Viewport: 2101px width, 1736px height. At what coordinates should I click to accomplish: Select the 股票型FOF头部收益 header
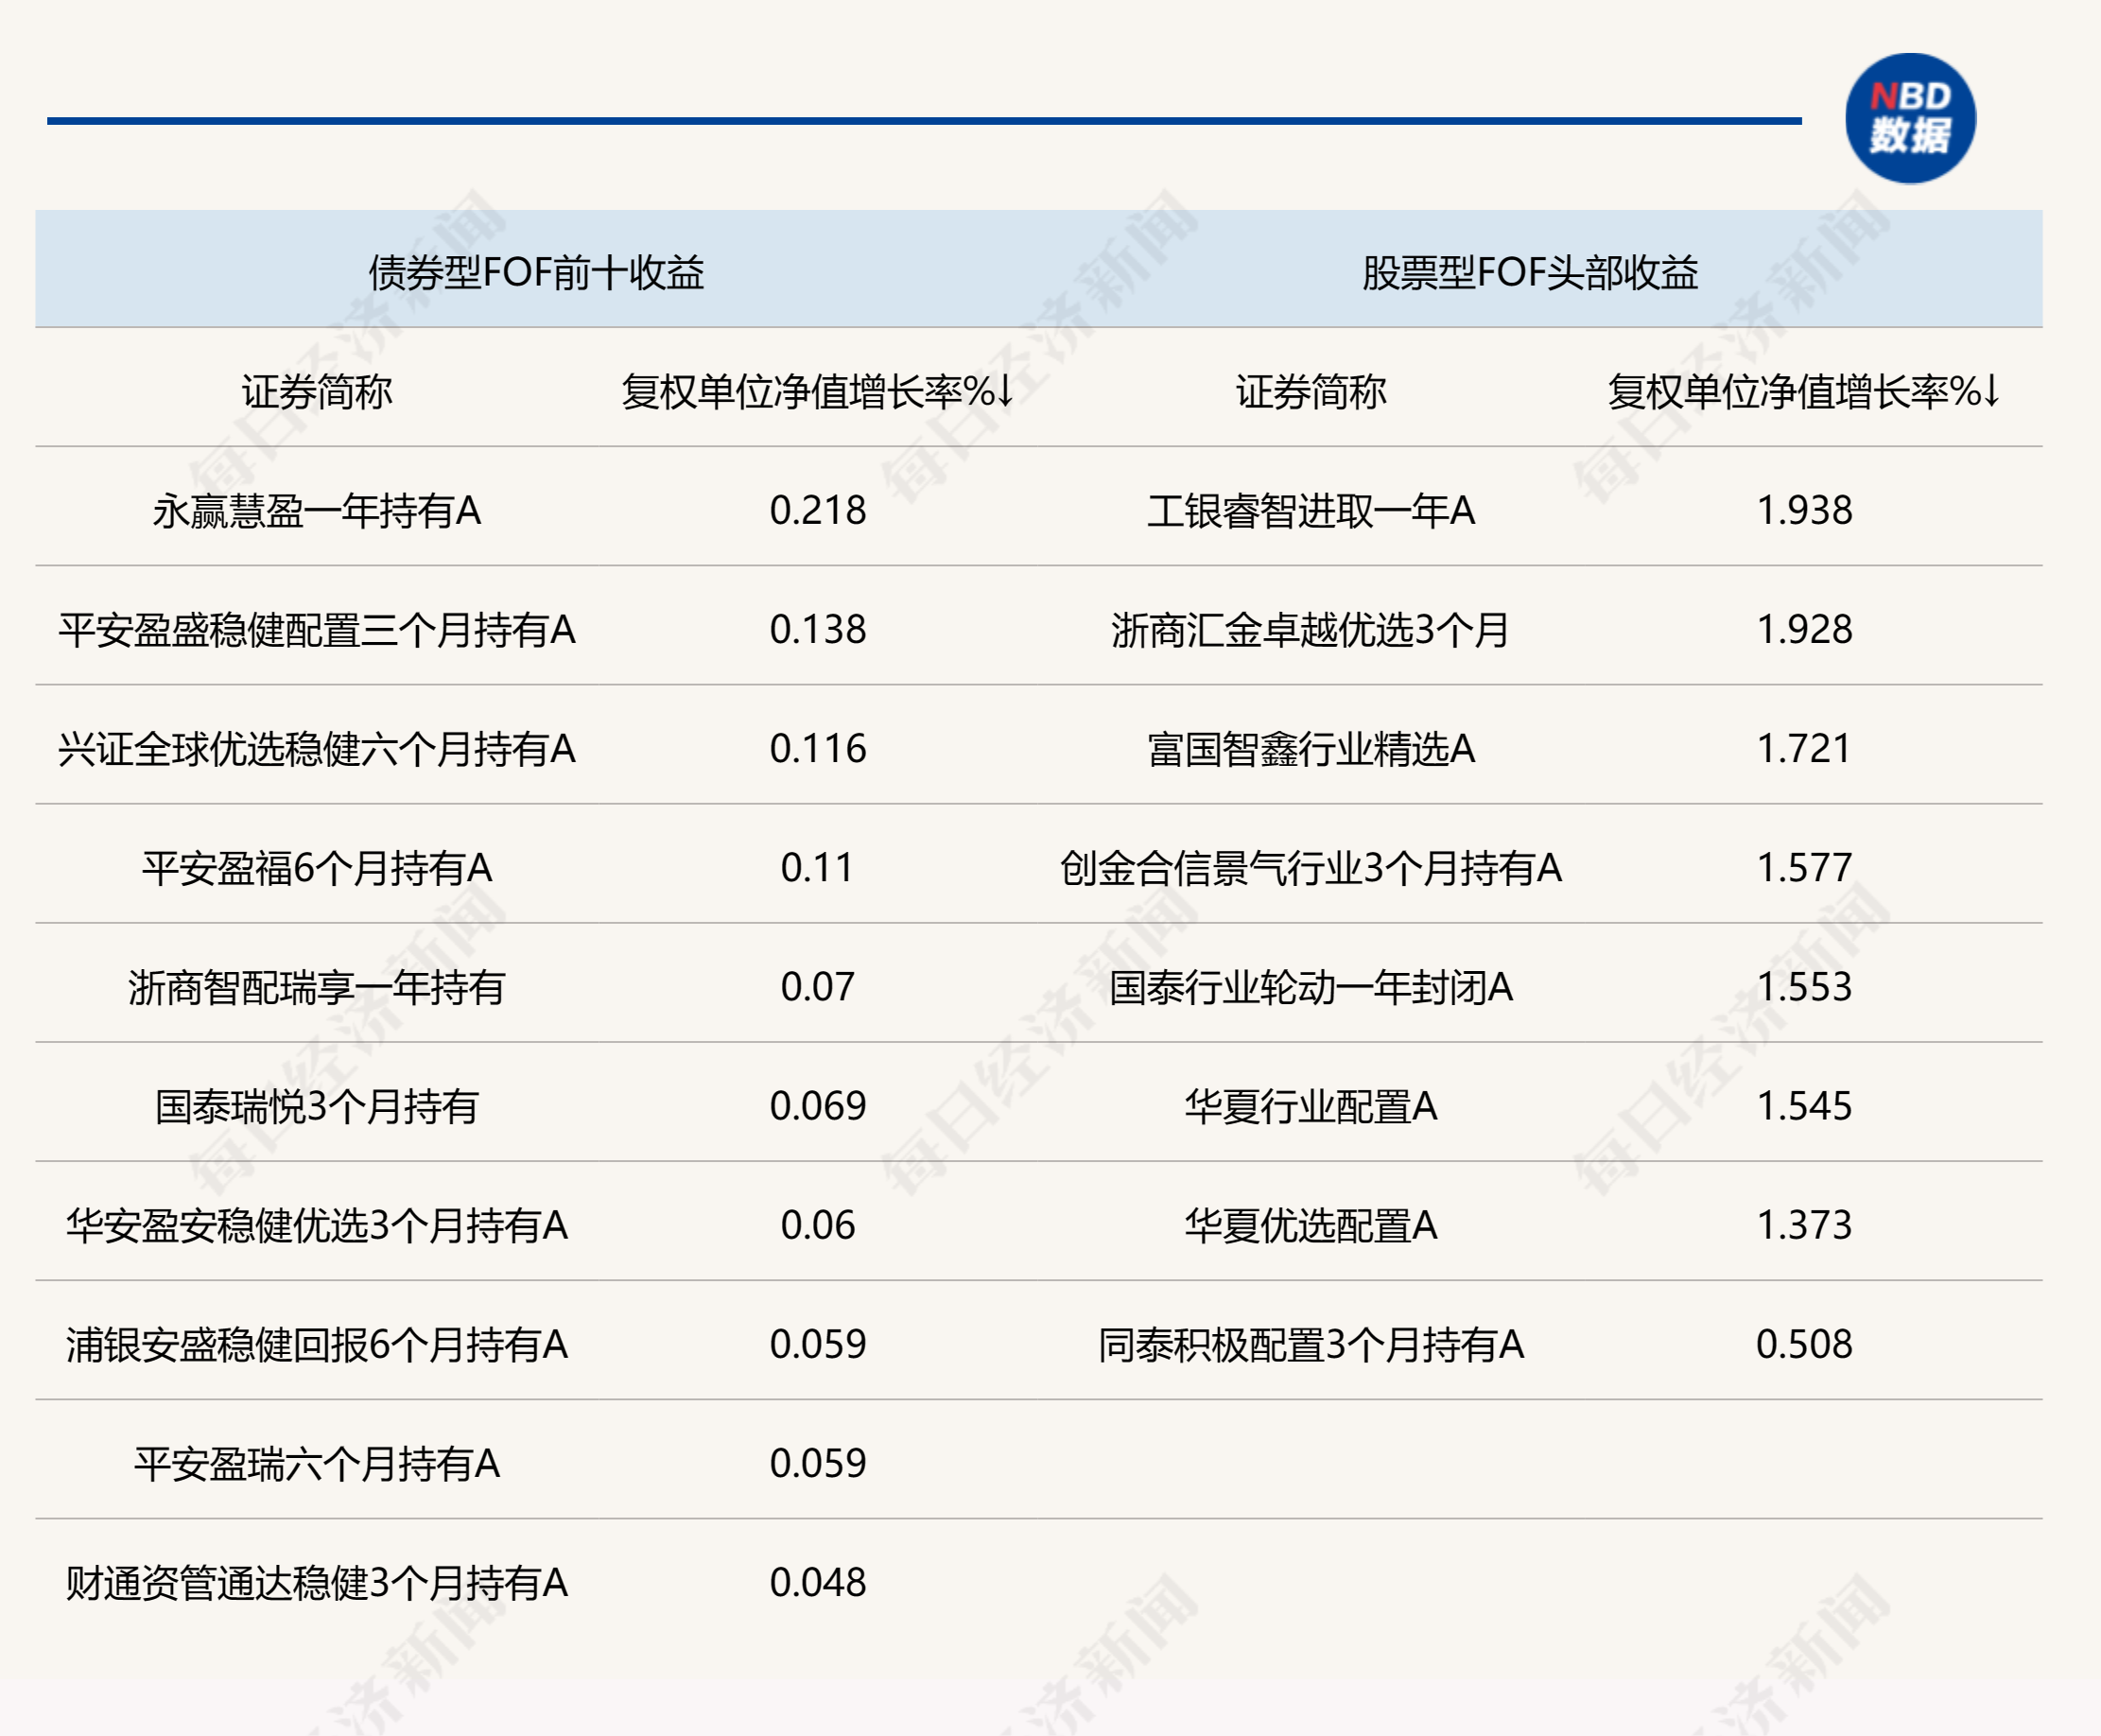1530,272
